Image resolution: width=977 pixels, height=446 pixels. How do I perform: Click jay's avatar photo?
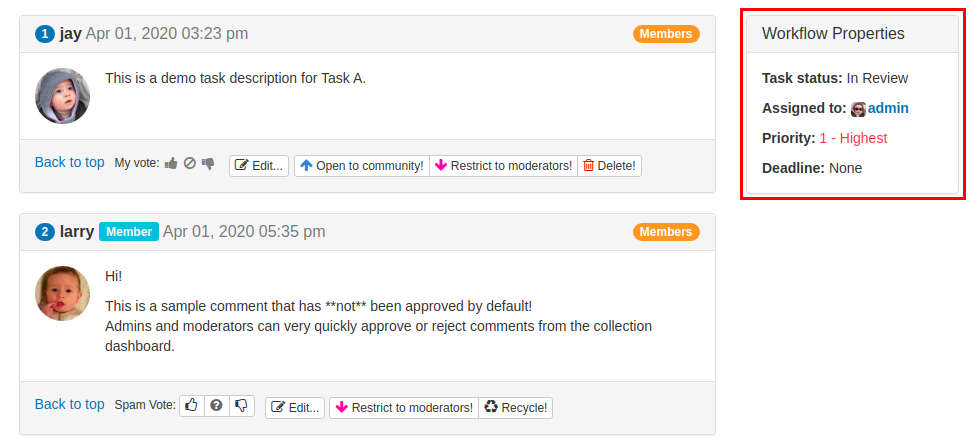pyautogui.click(x=62, y=96)
